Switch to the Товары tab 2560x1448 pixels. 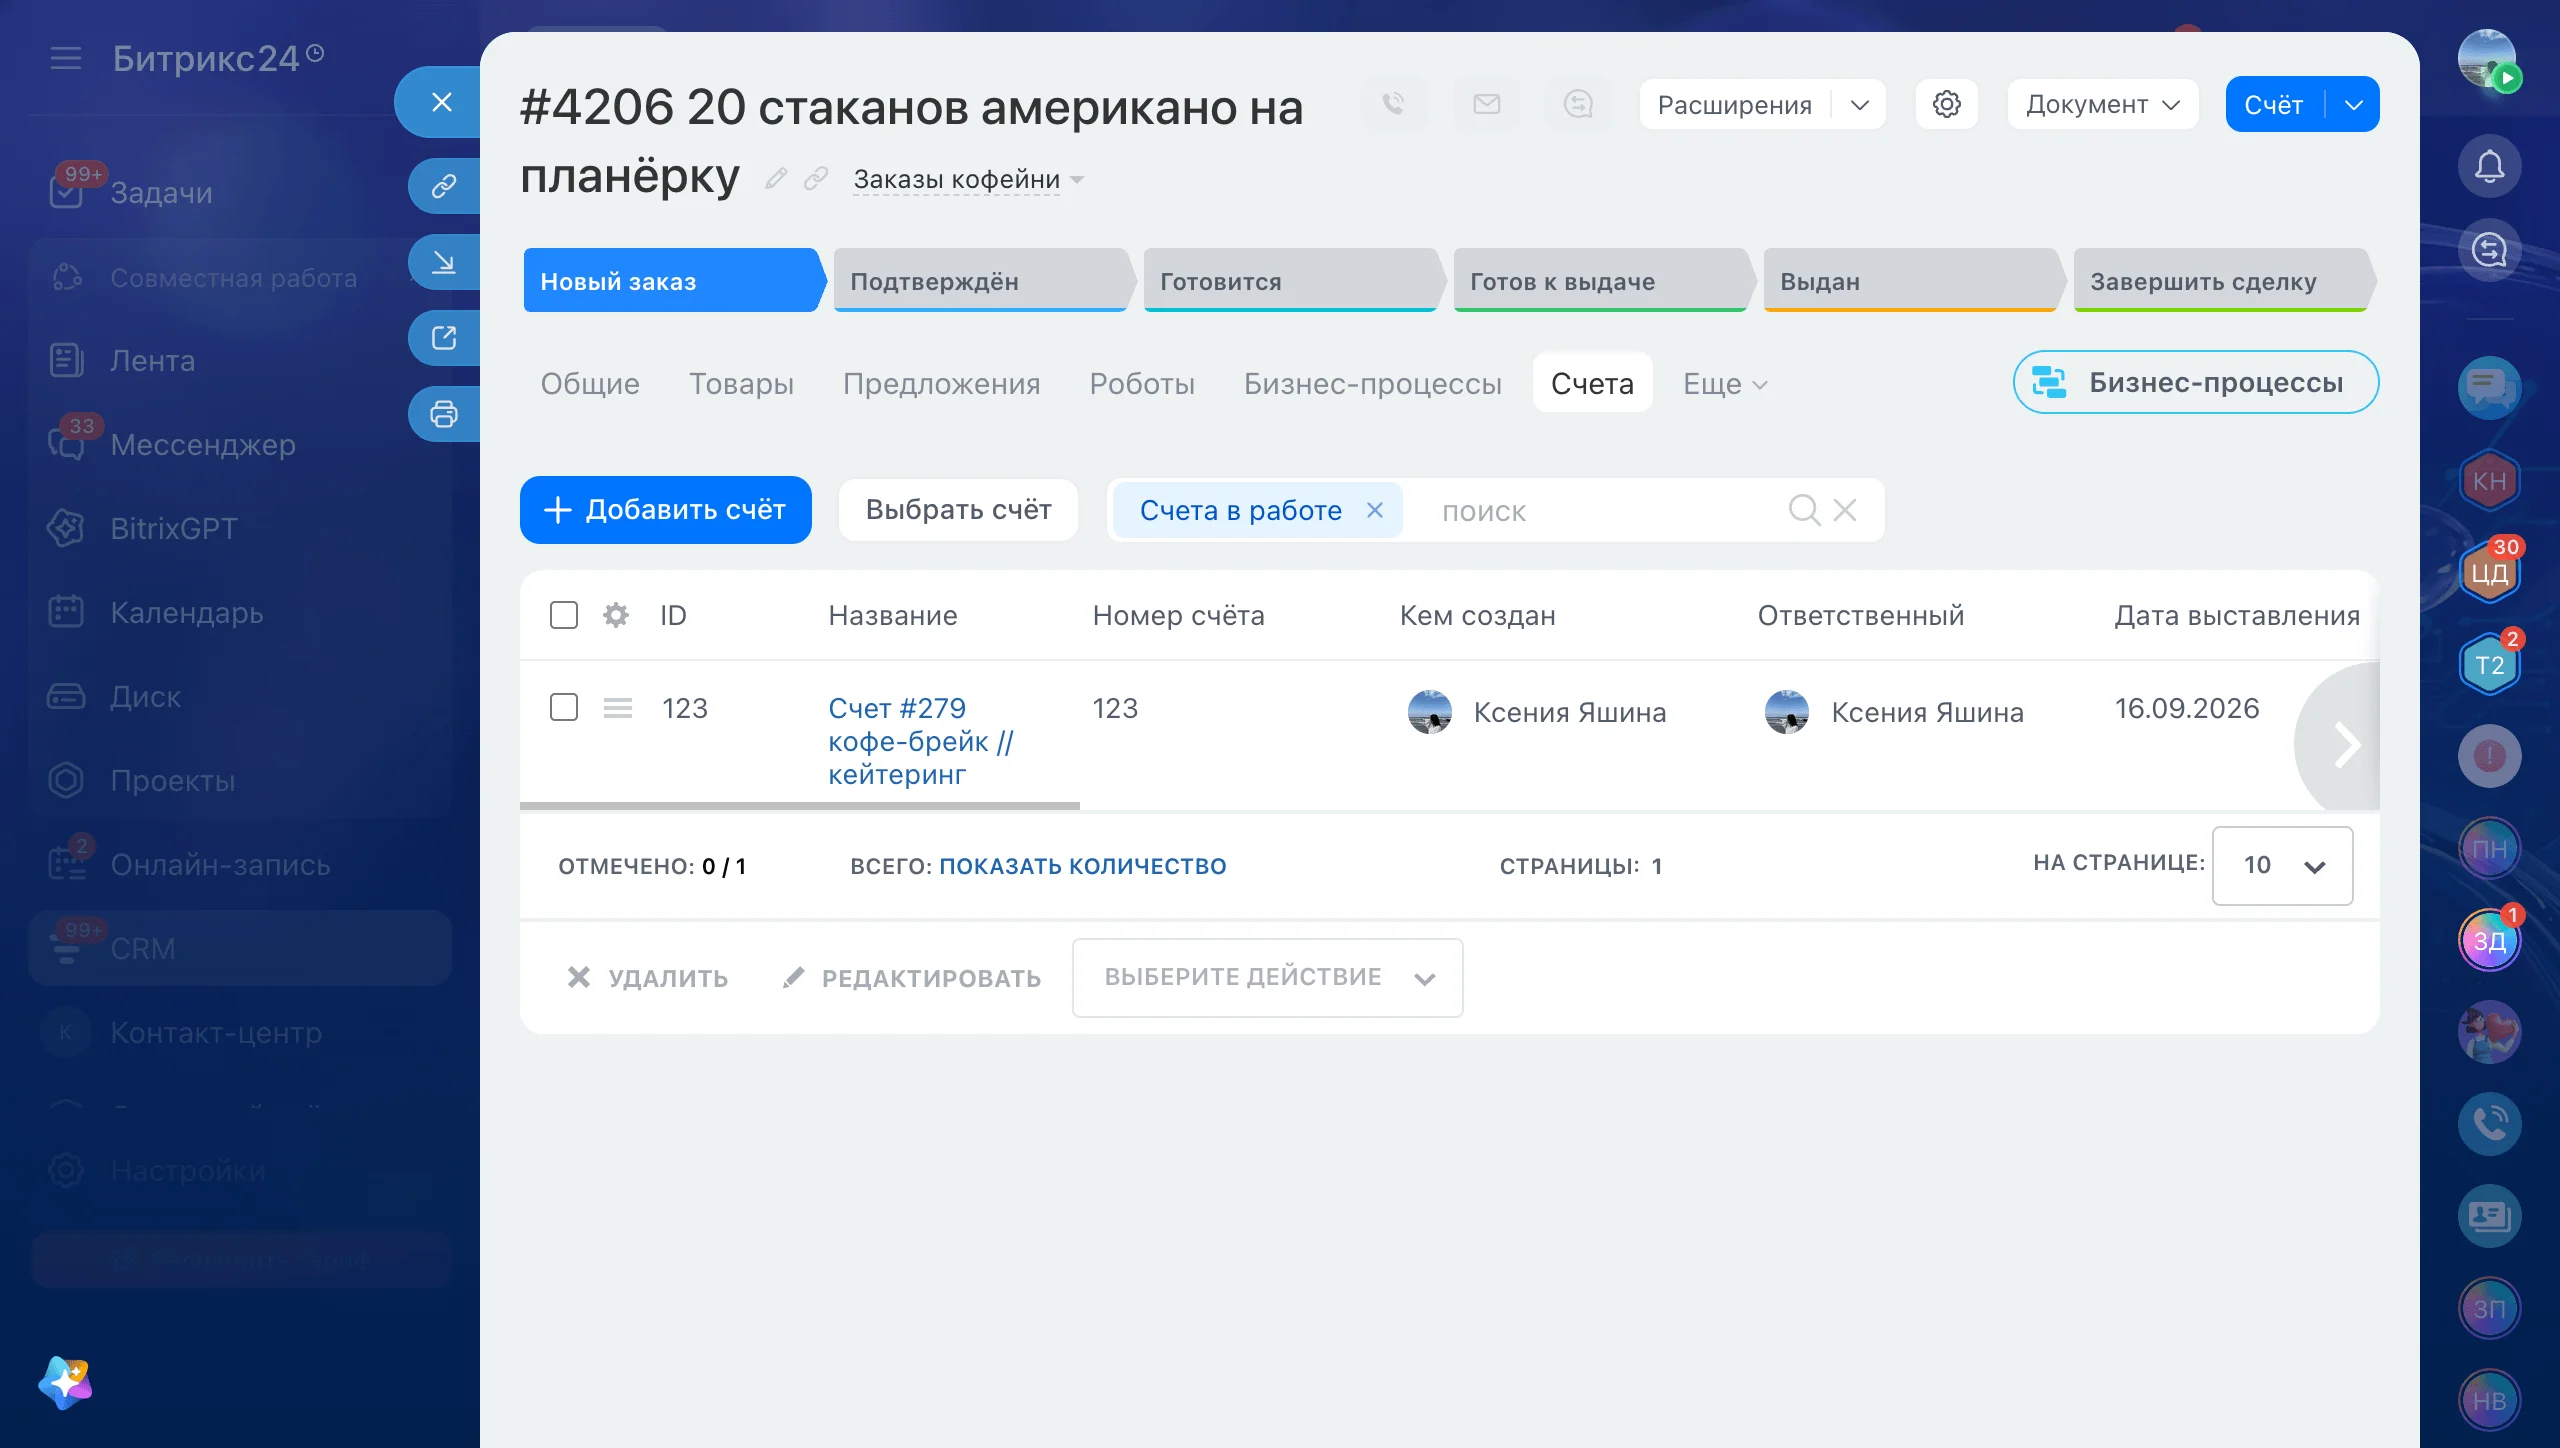(x=741, y=384)
